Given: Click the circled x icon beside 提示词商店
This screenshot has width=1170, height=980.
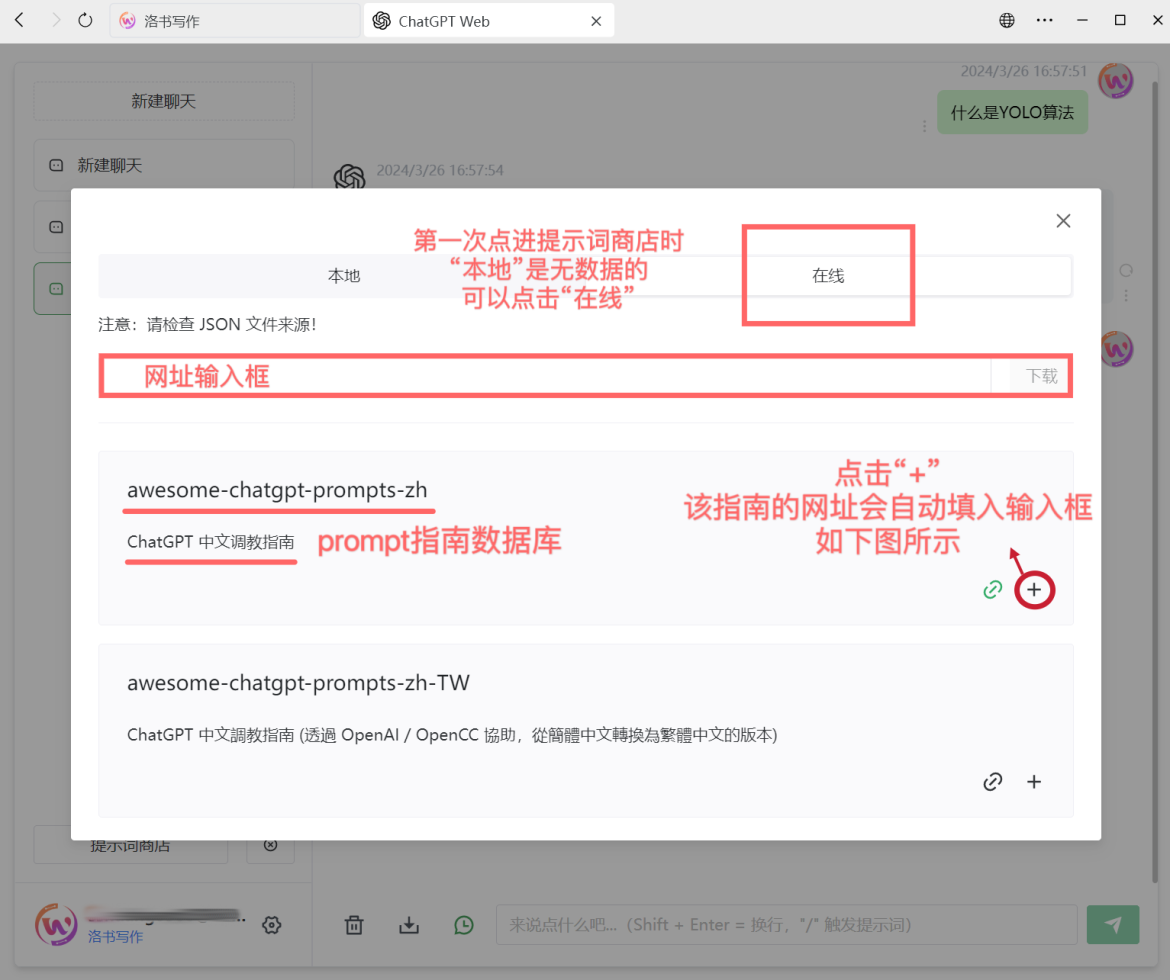Looking at the screenshot, I should click(x=271, y=845).
